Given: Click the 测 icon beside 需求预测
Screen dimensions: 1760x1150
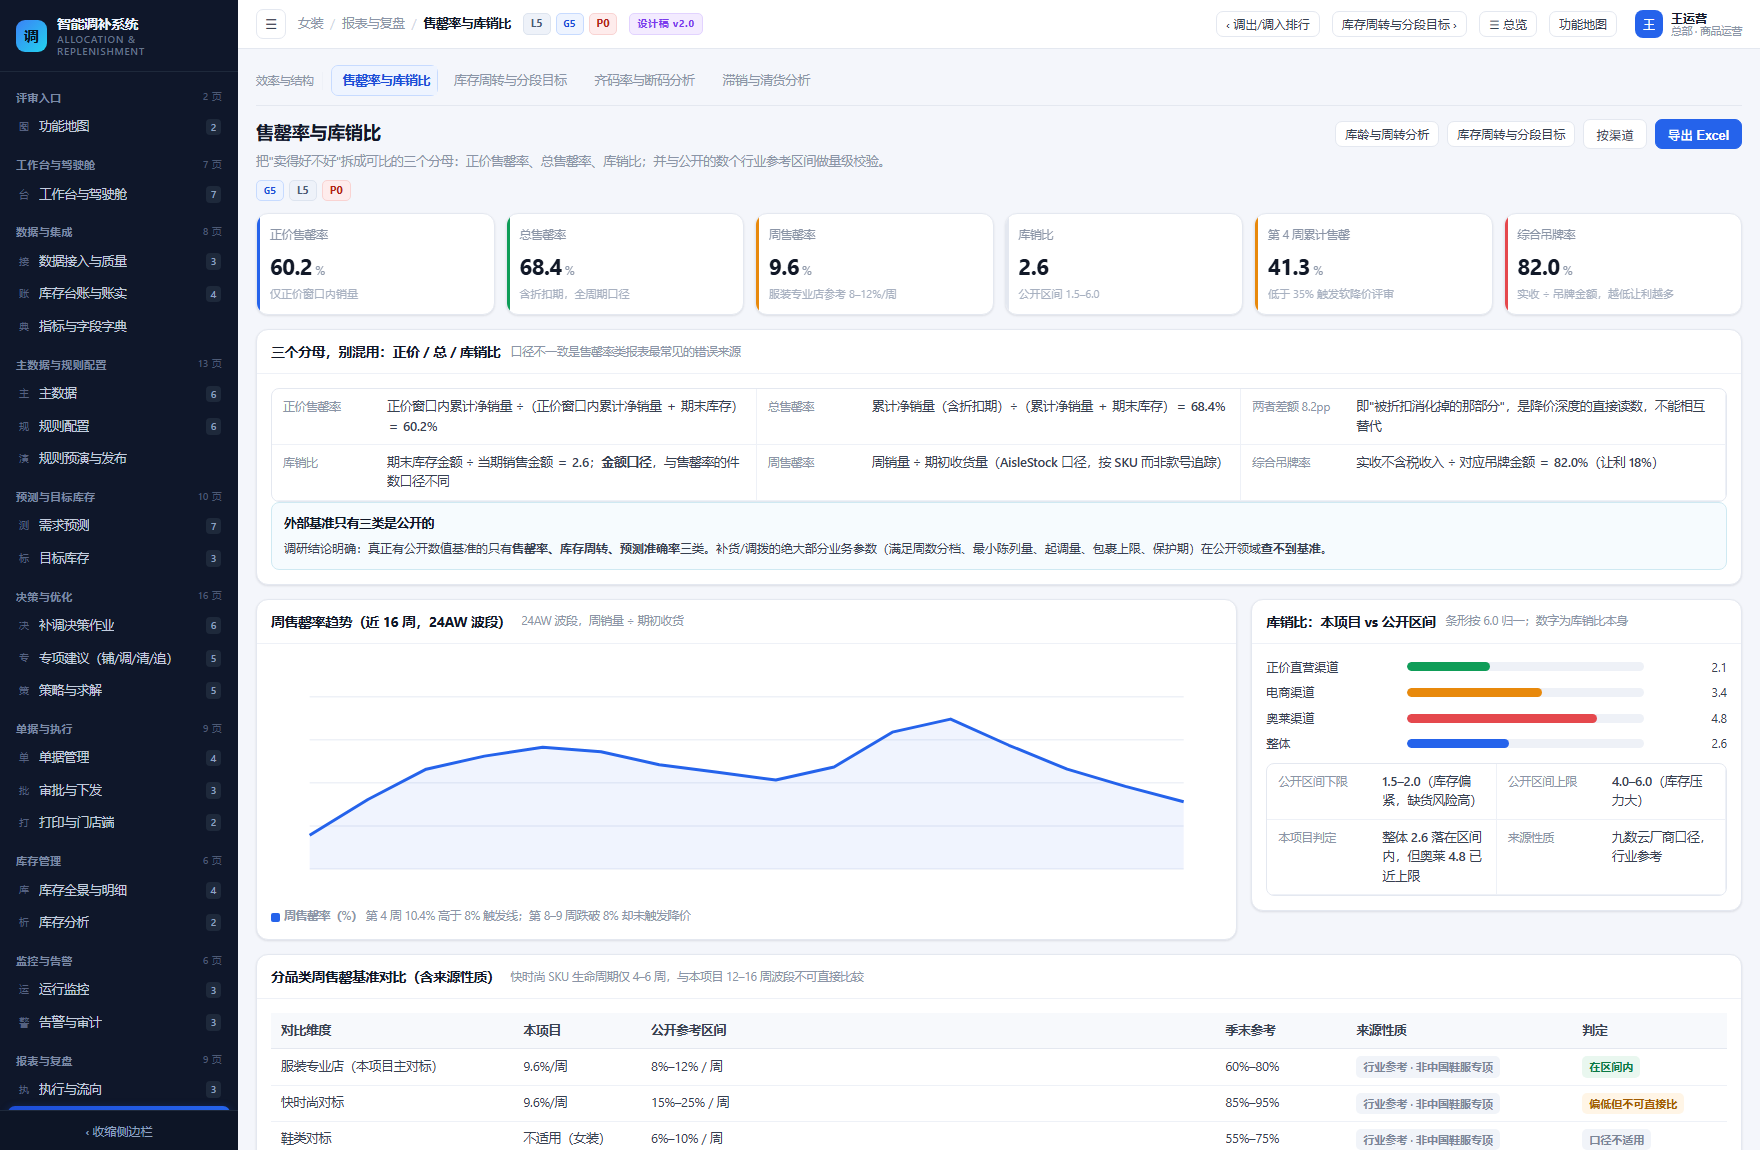Looking at the screenshot, I should coord(24,526).
